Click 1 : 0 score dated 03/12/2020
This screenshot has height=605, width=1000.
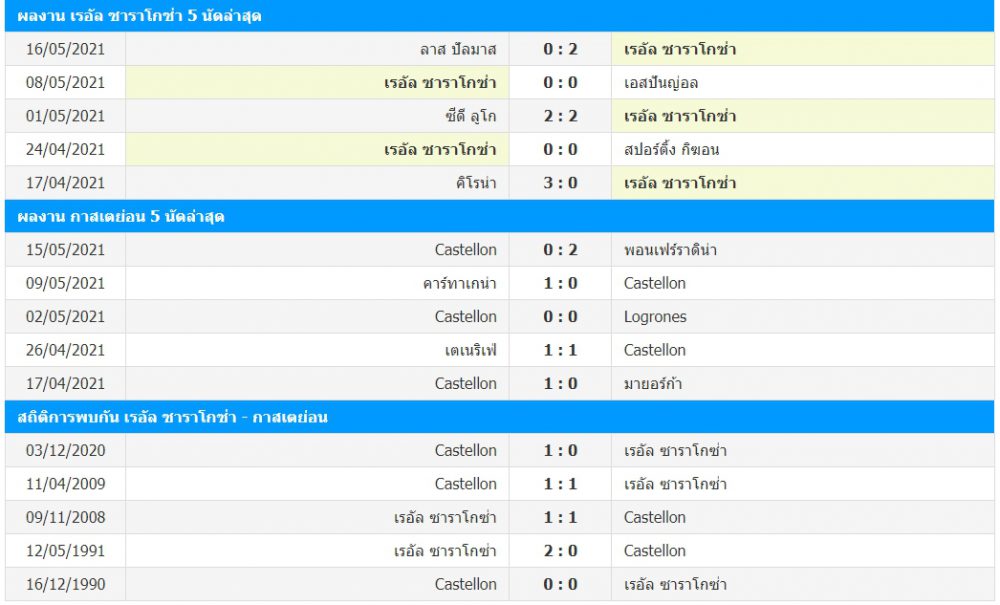pyautogui.click(x=560, y=450)
